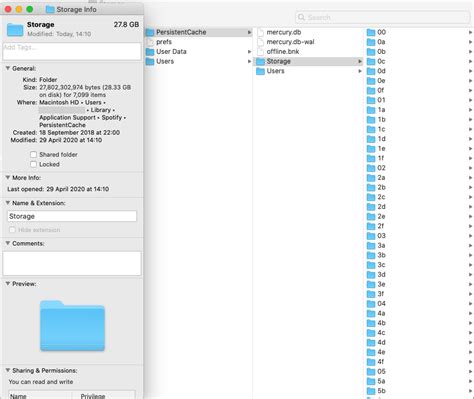Viewport: 474px width, 399px height.
Task: Enable the Locked checkbox
Action: 33,164
